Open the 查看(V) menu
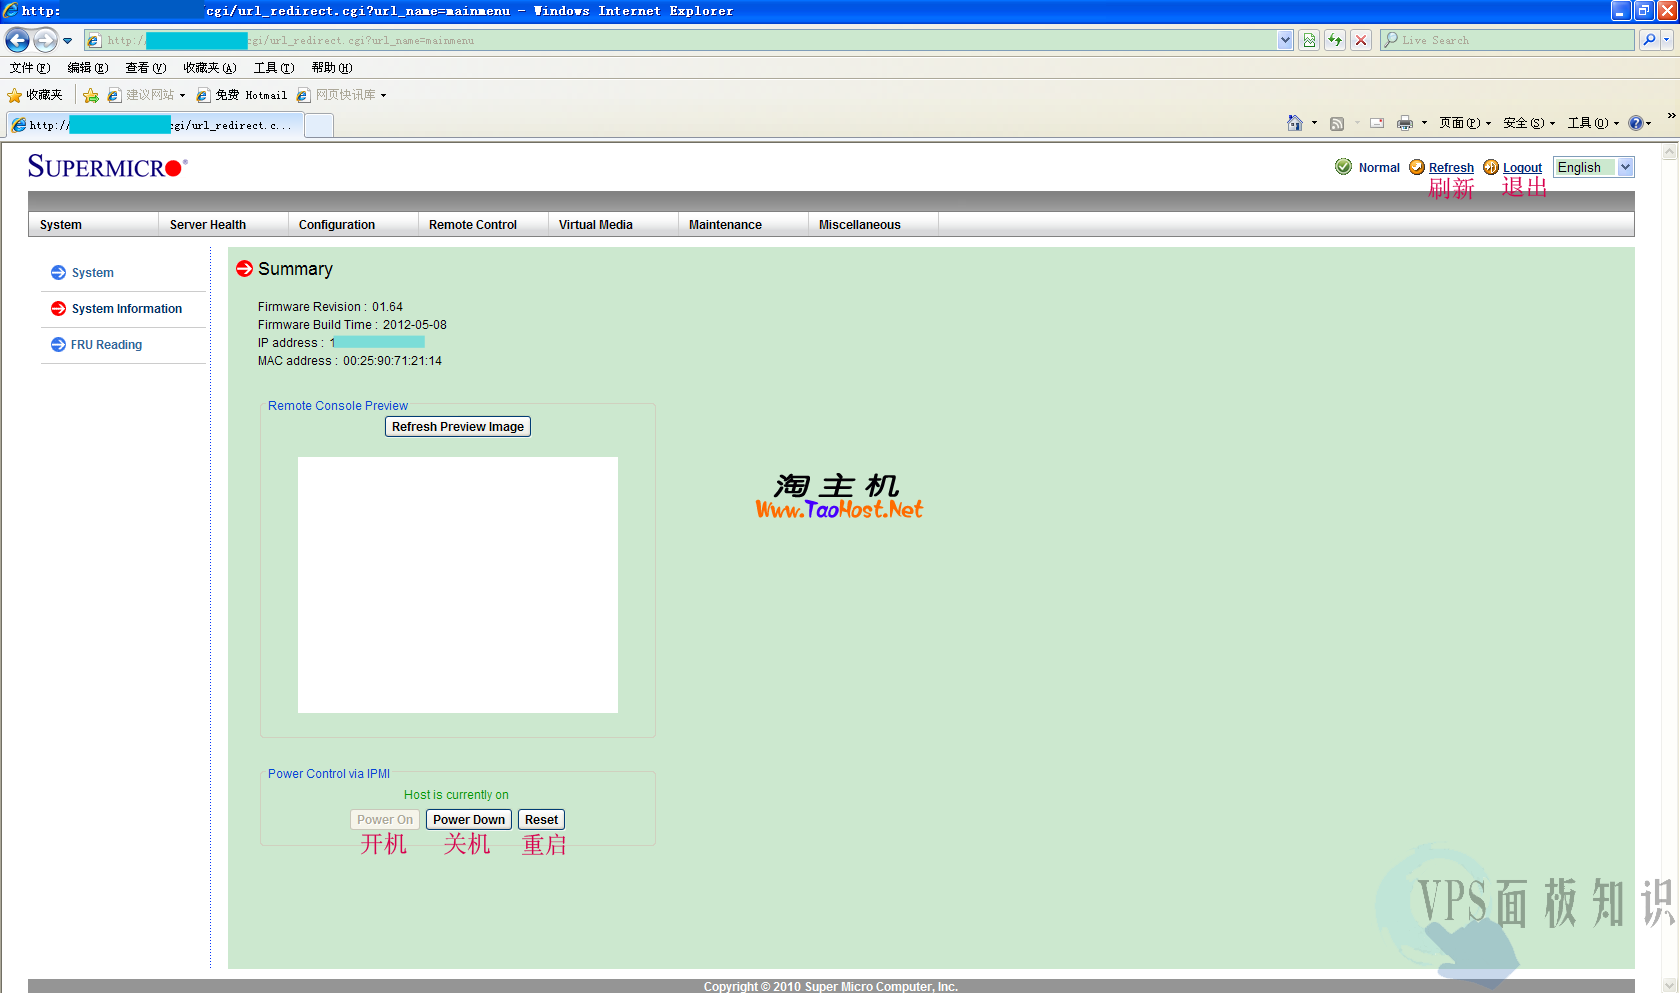1680x993 pixels. click(x=146, y=68)
